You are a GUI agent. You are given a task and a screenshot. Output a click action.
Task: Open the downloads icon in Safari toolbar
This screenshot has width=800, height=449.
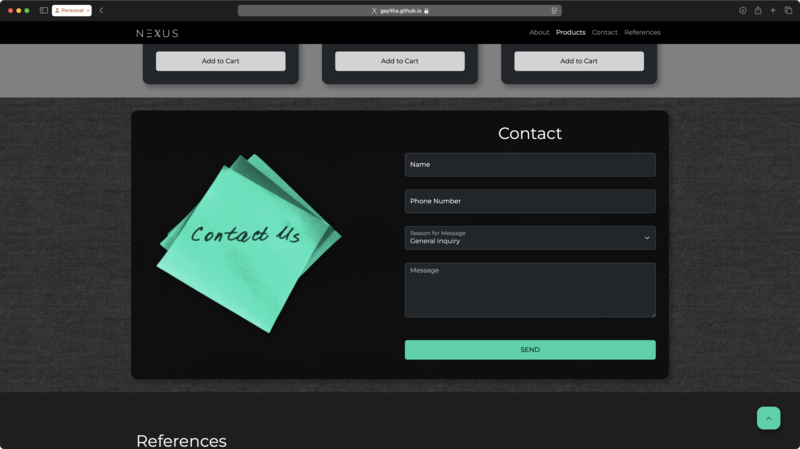click(x=743, y=10)
